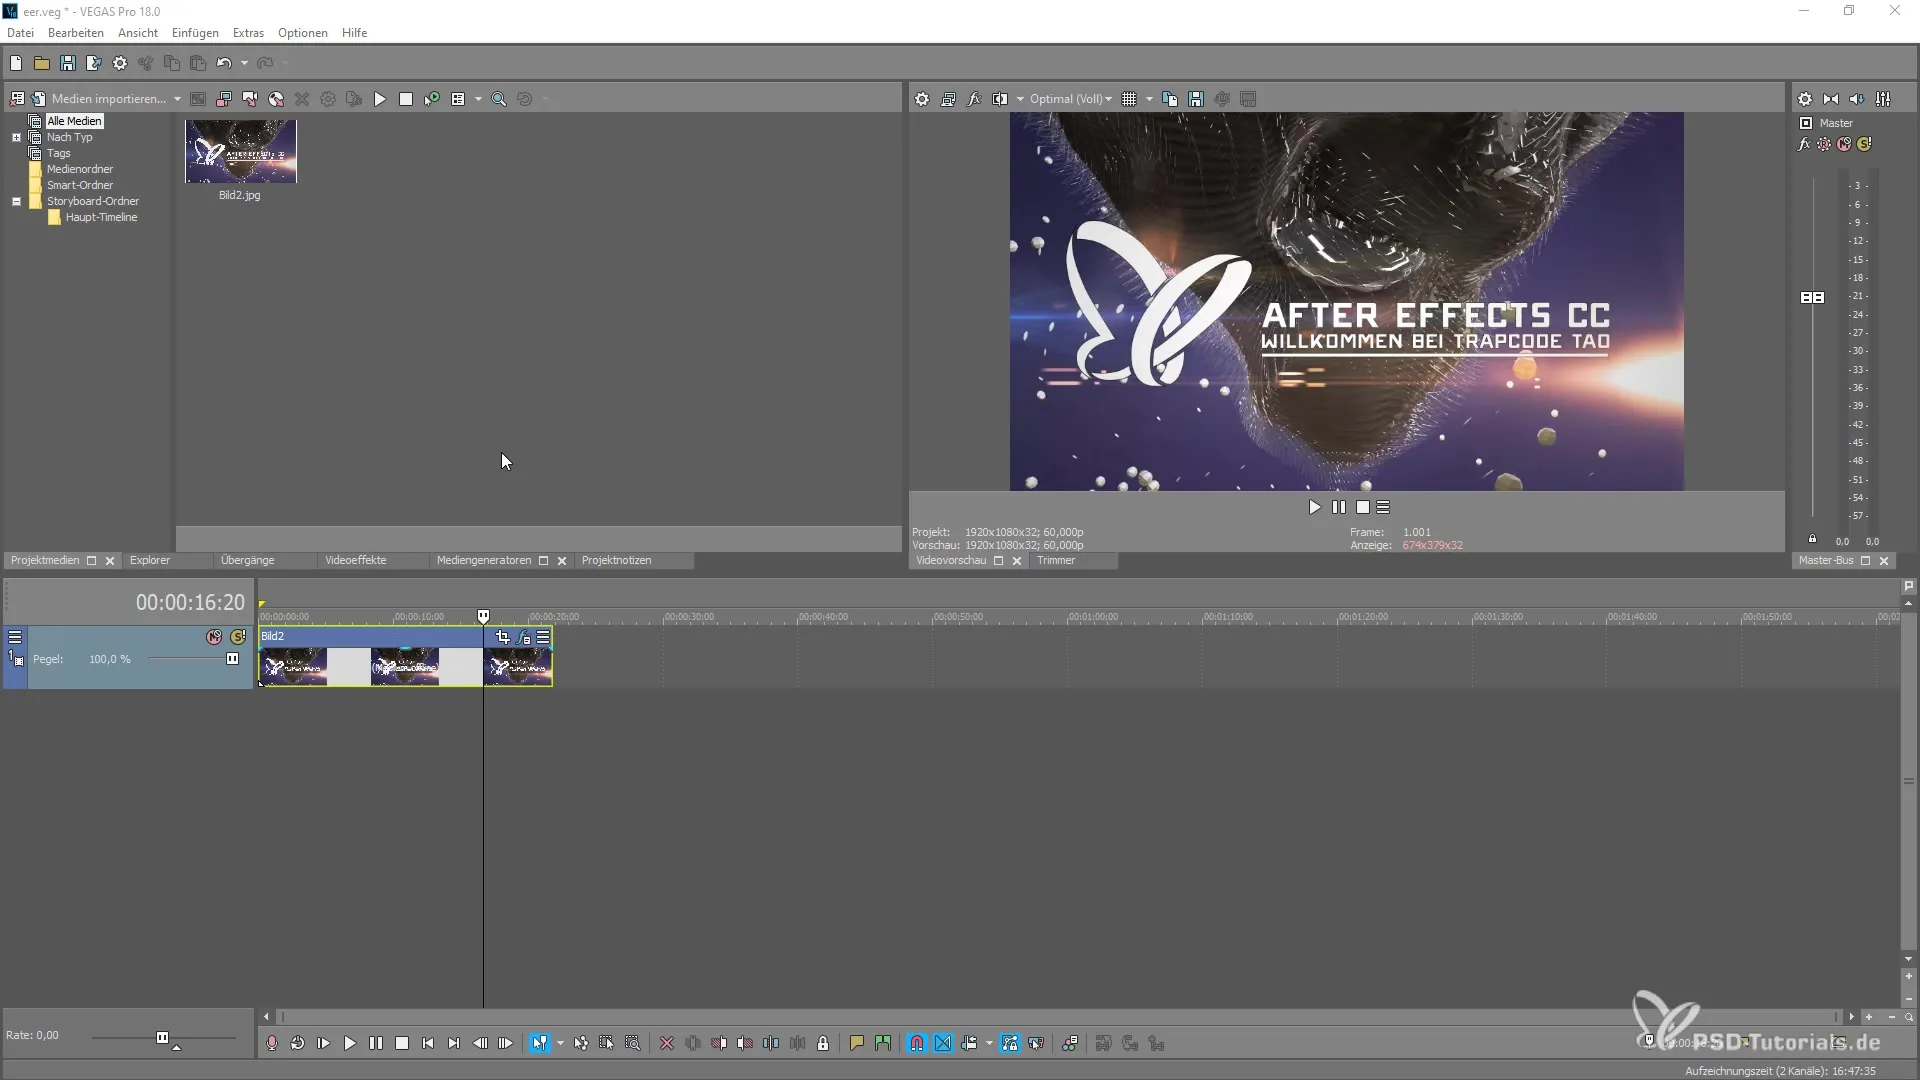Open the mixer properties gear icon
Screen dimensions: 1920x1080
tap(1805, 99)
